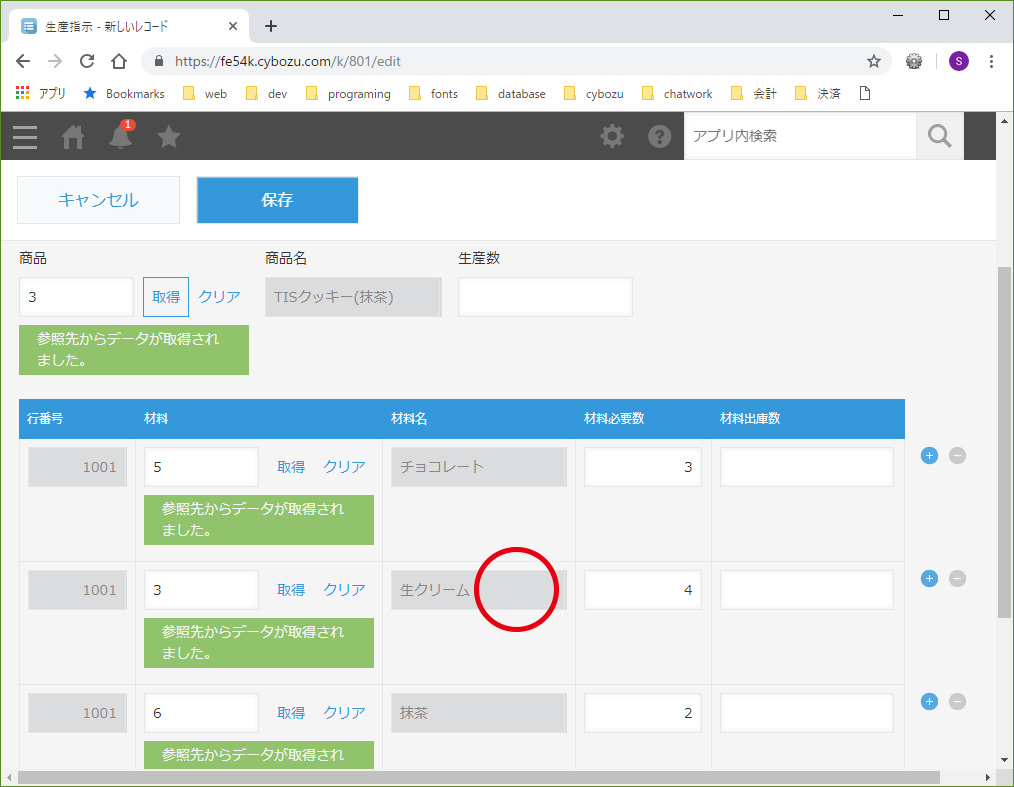Cancel editing with キャンセル button

click(98, 200)
